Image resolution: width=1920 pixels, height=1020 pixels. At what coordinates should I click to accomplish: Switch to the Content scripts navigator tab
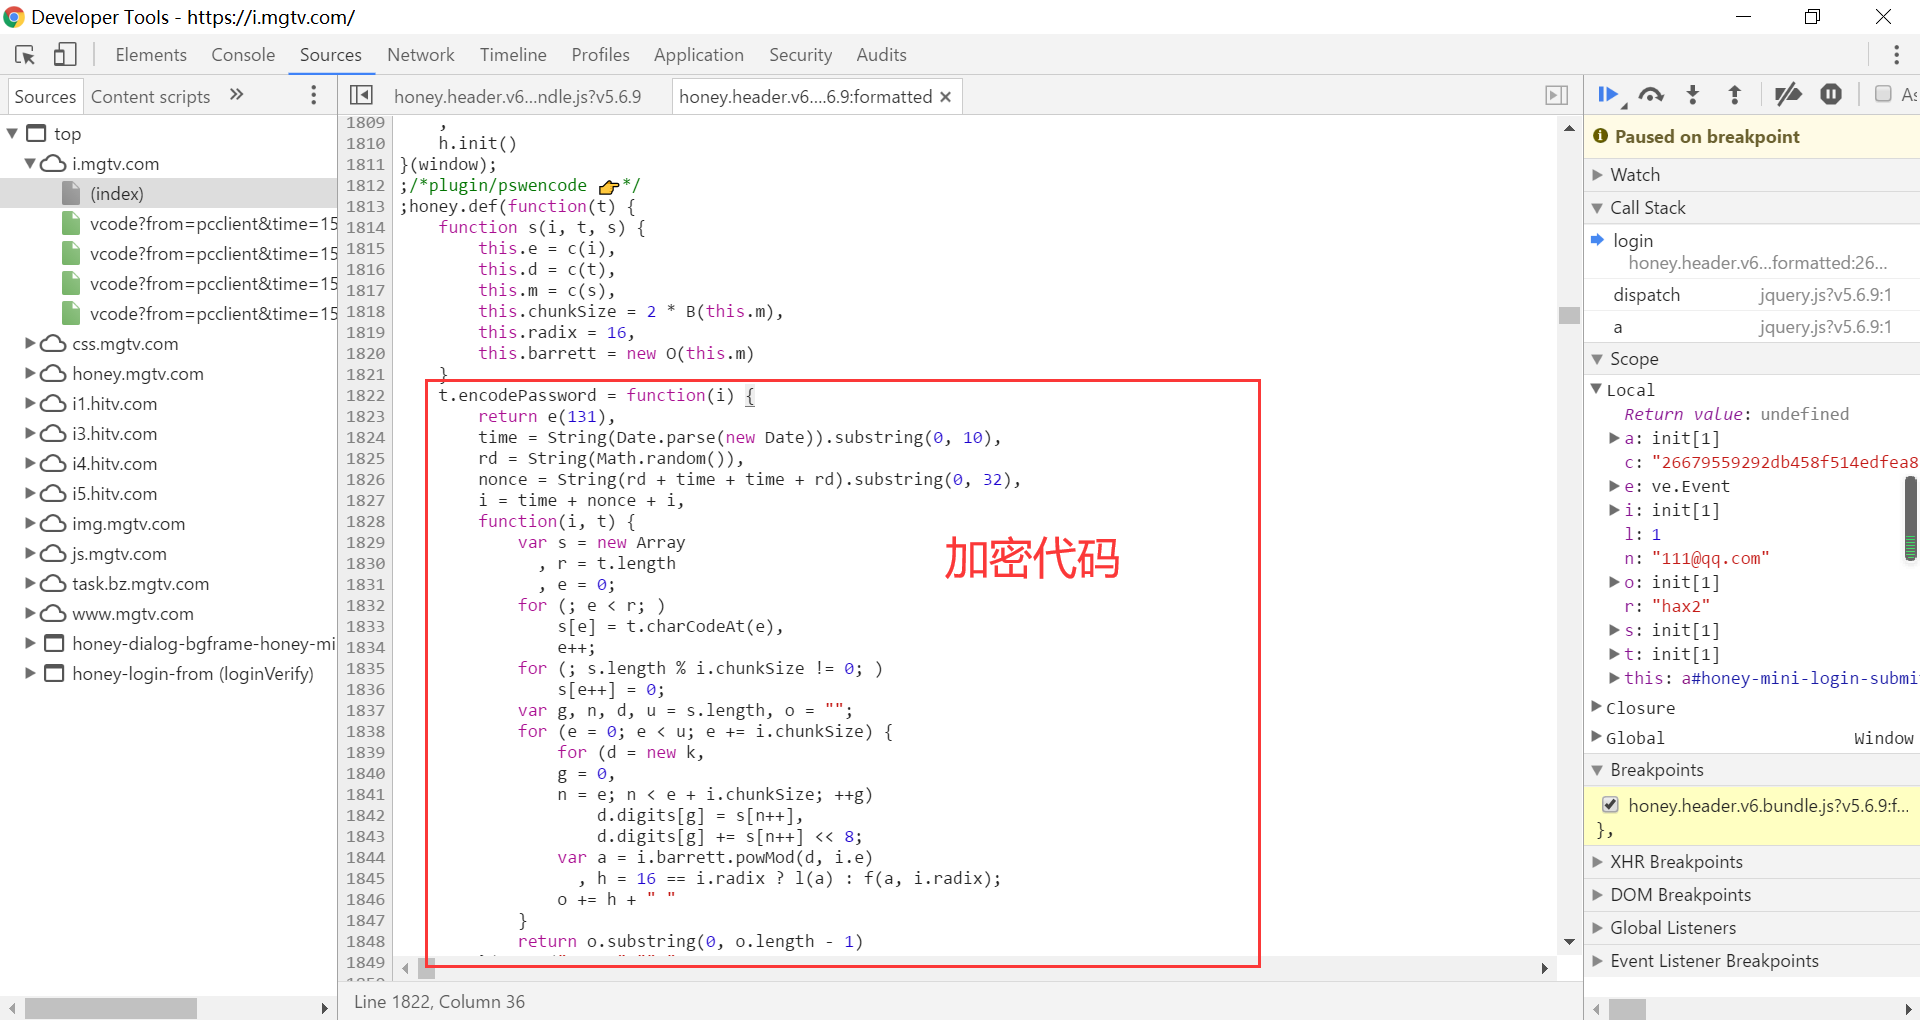click(150, 97)
